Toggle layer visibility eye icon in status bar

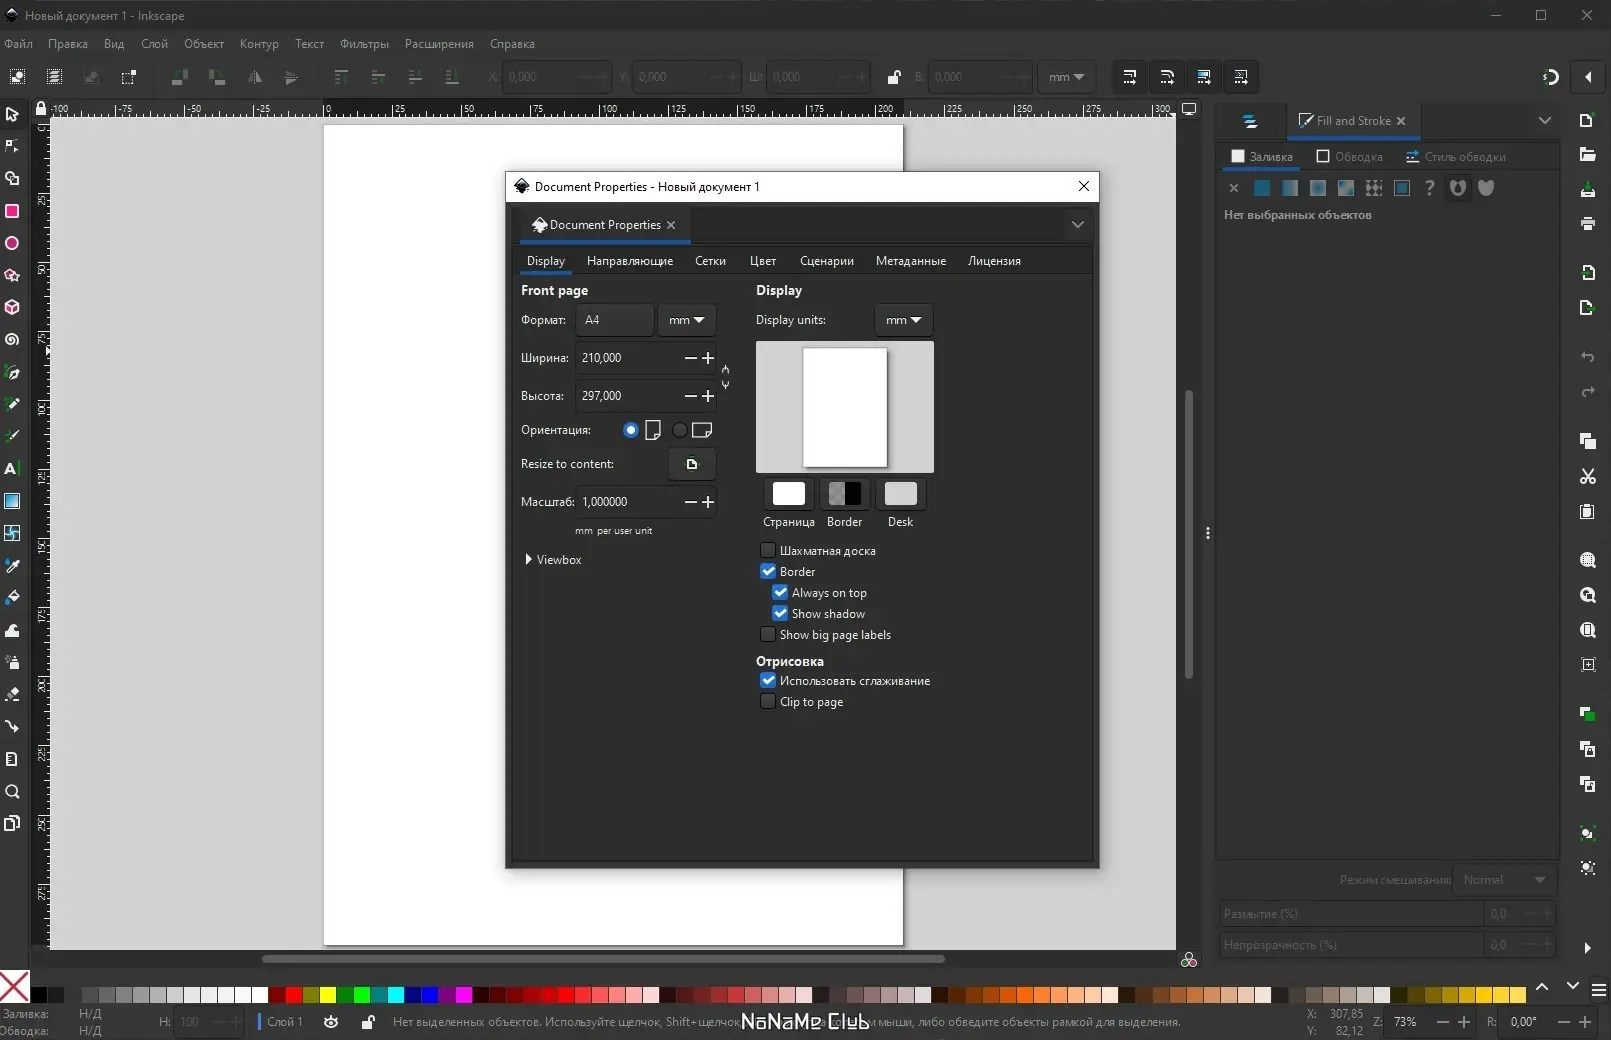[331, 1022]
